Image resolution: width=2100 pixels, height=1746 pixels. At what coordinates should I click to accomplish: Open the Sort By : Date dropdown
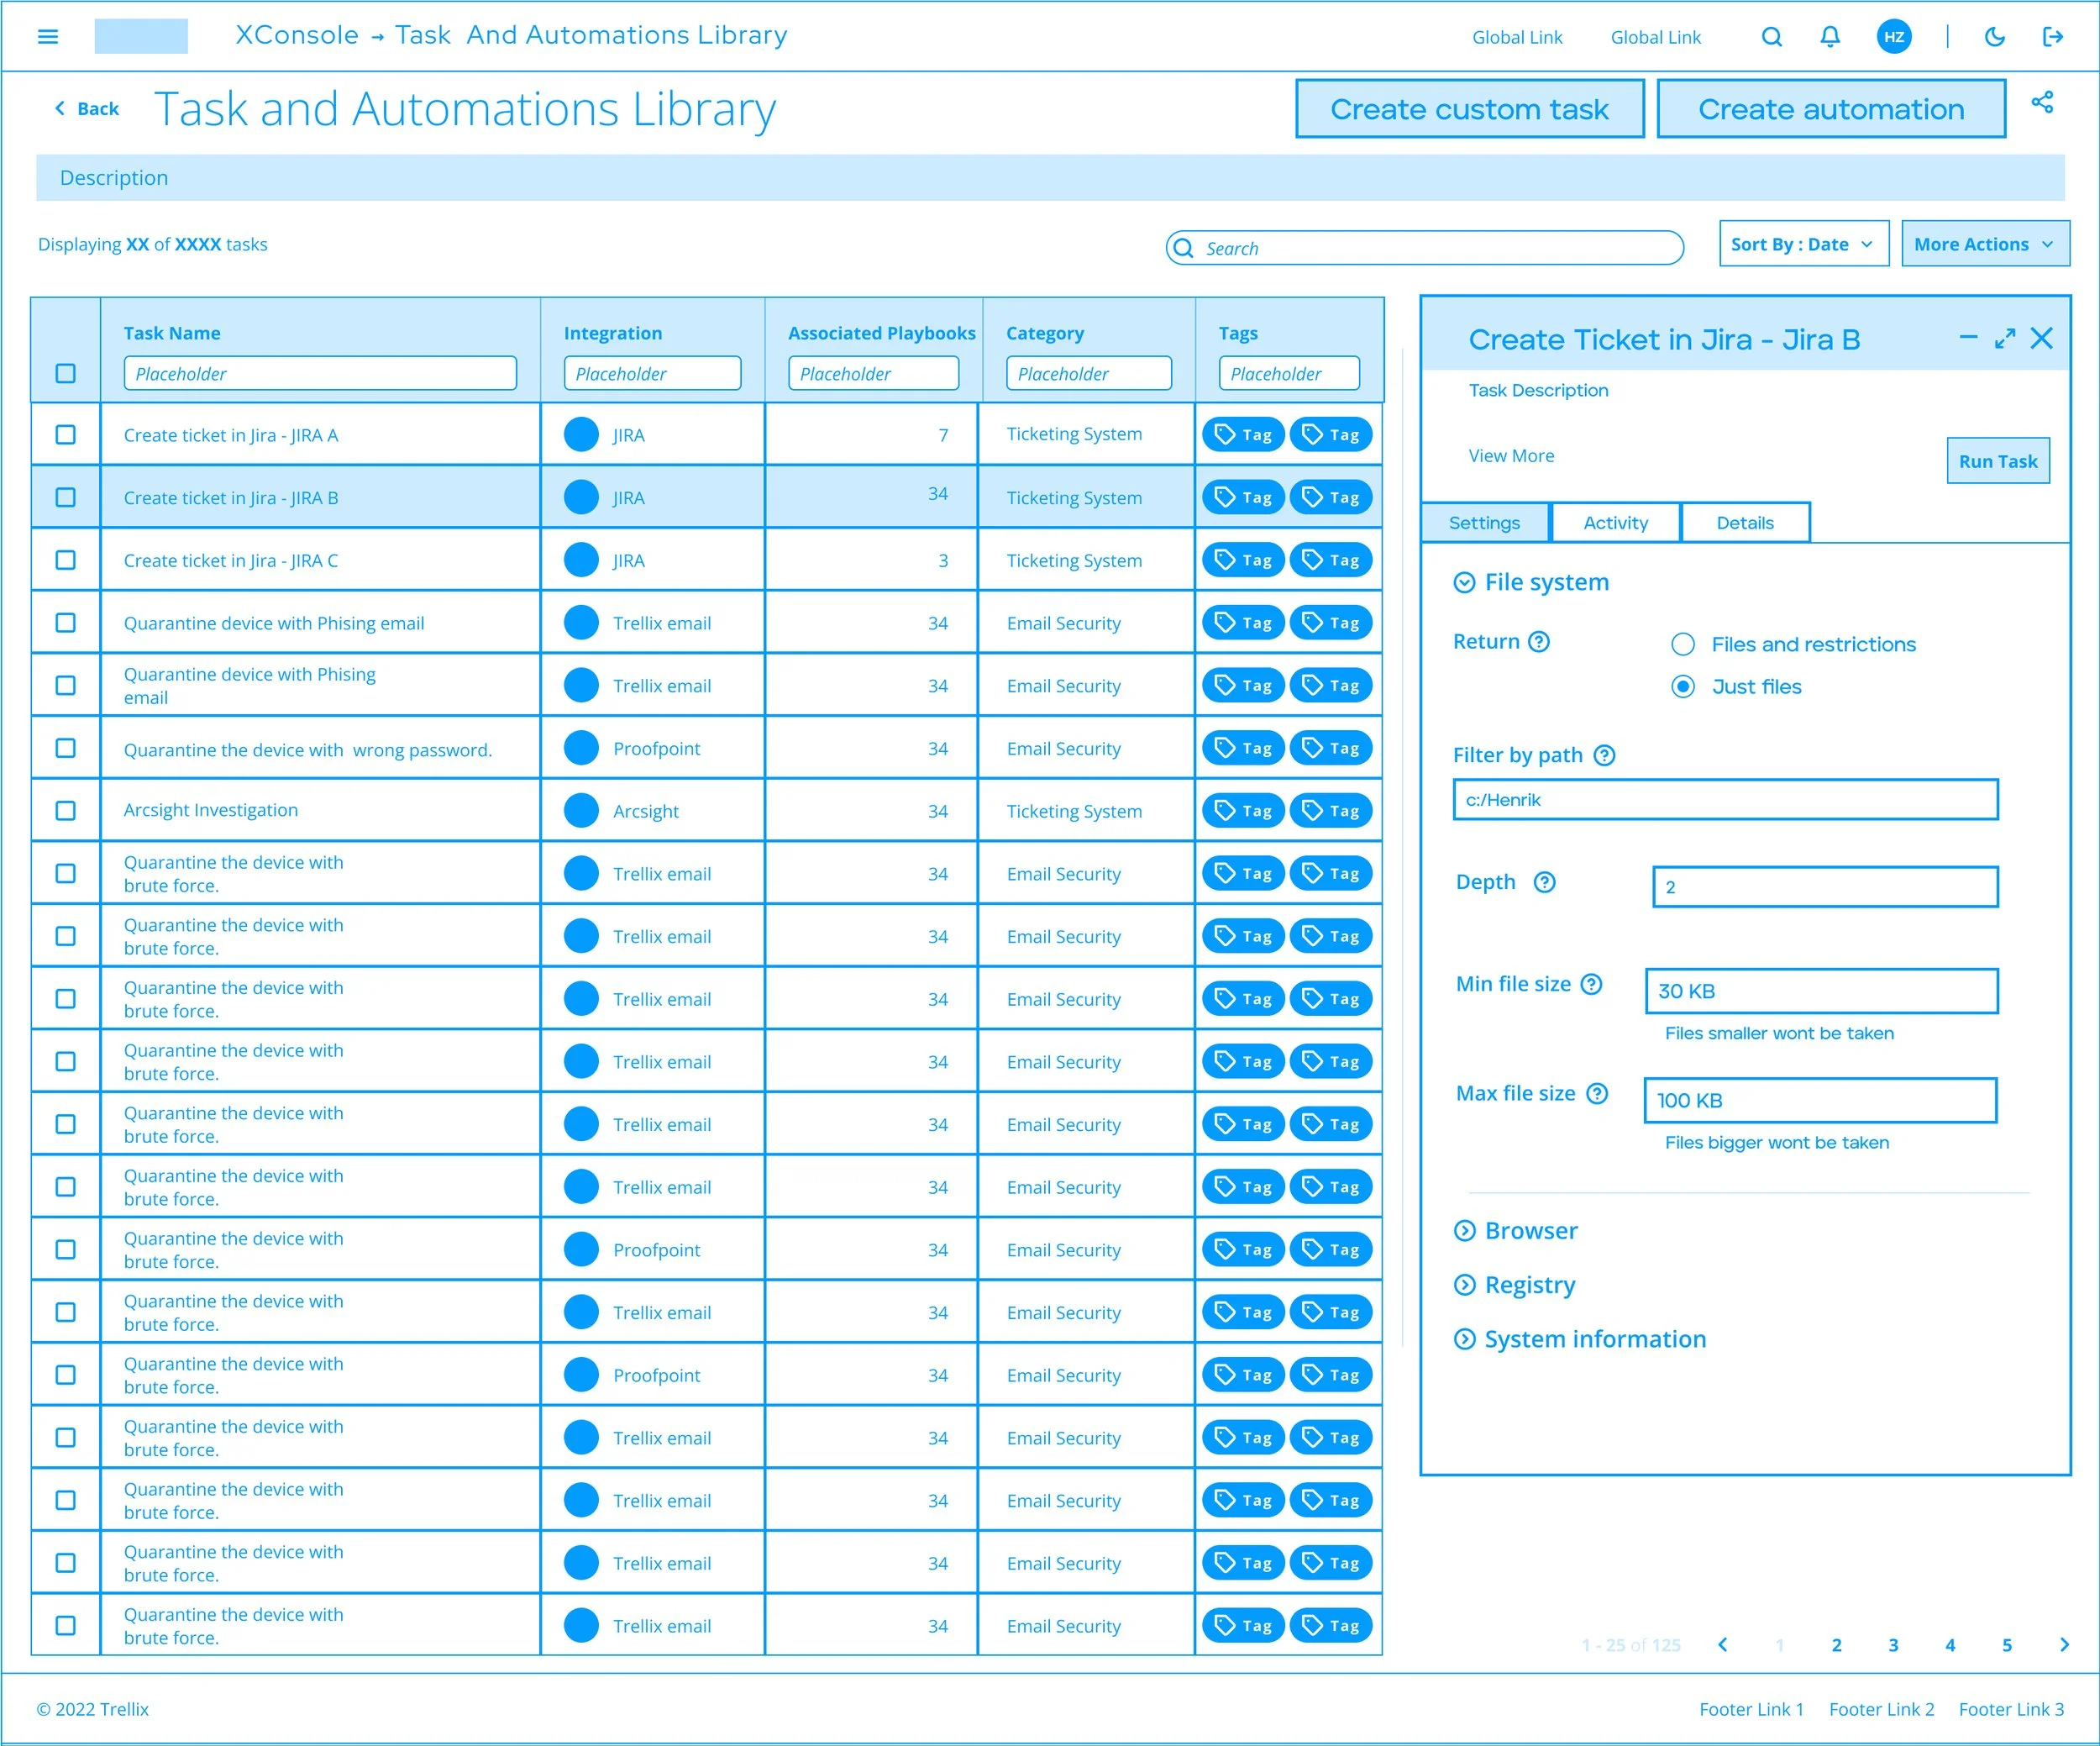(1803, 244)
